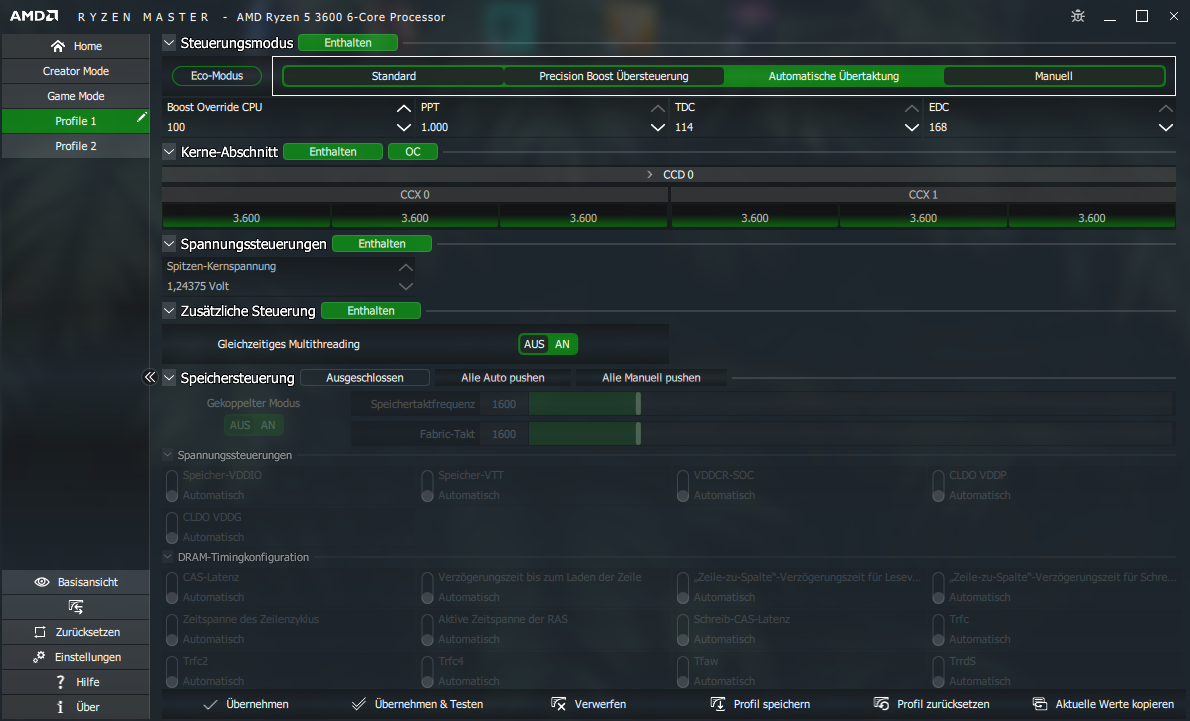Toggle Eco-Modus

[x=217, y=76]
